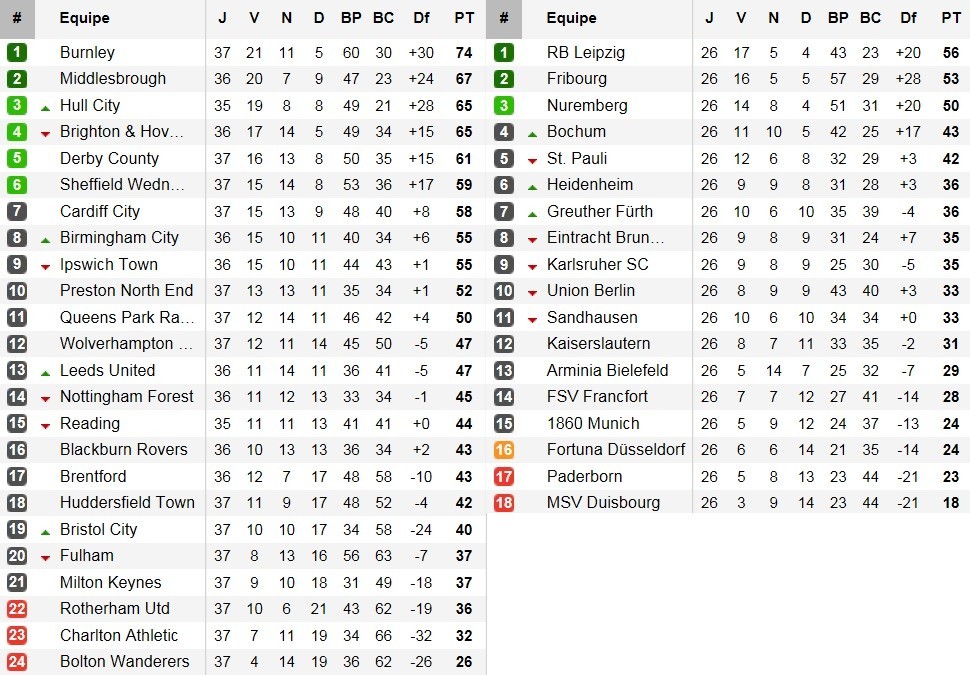The height and width of the screenshot is (675, 970).
Task: Click MSV Duisbourg's red rank 18 badge
Action: 504,503
